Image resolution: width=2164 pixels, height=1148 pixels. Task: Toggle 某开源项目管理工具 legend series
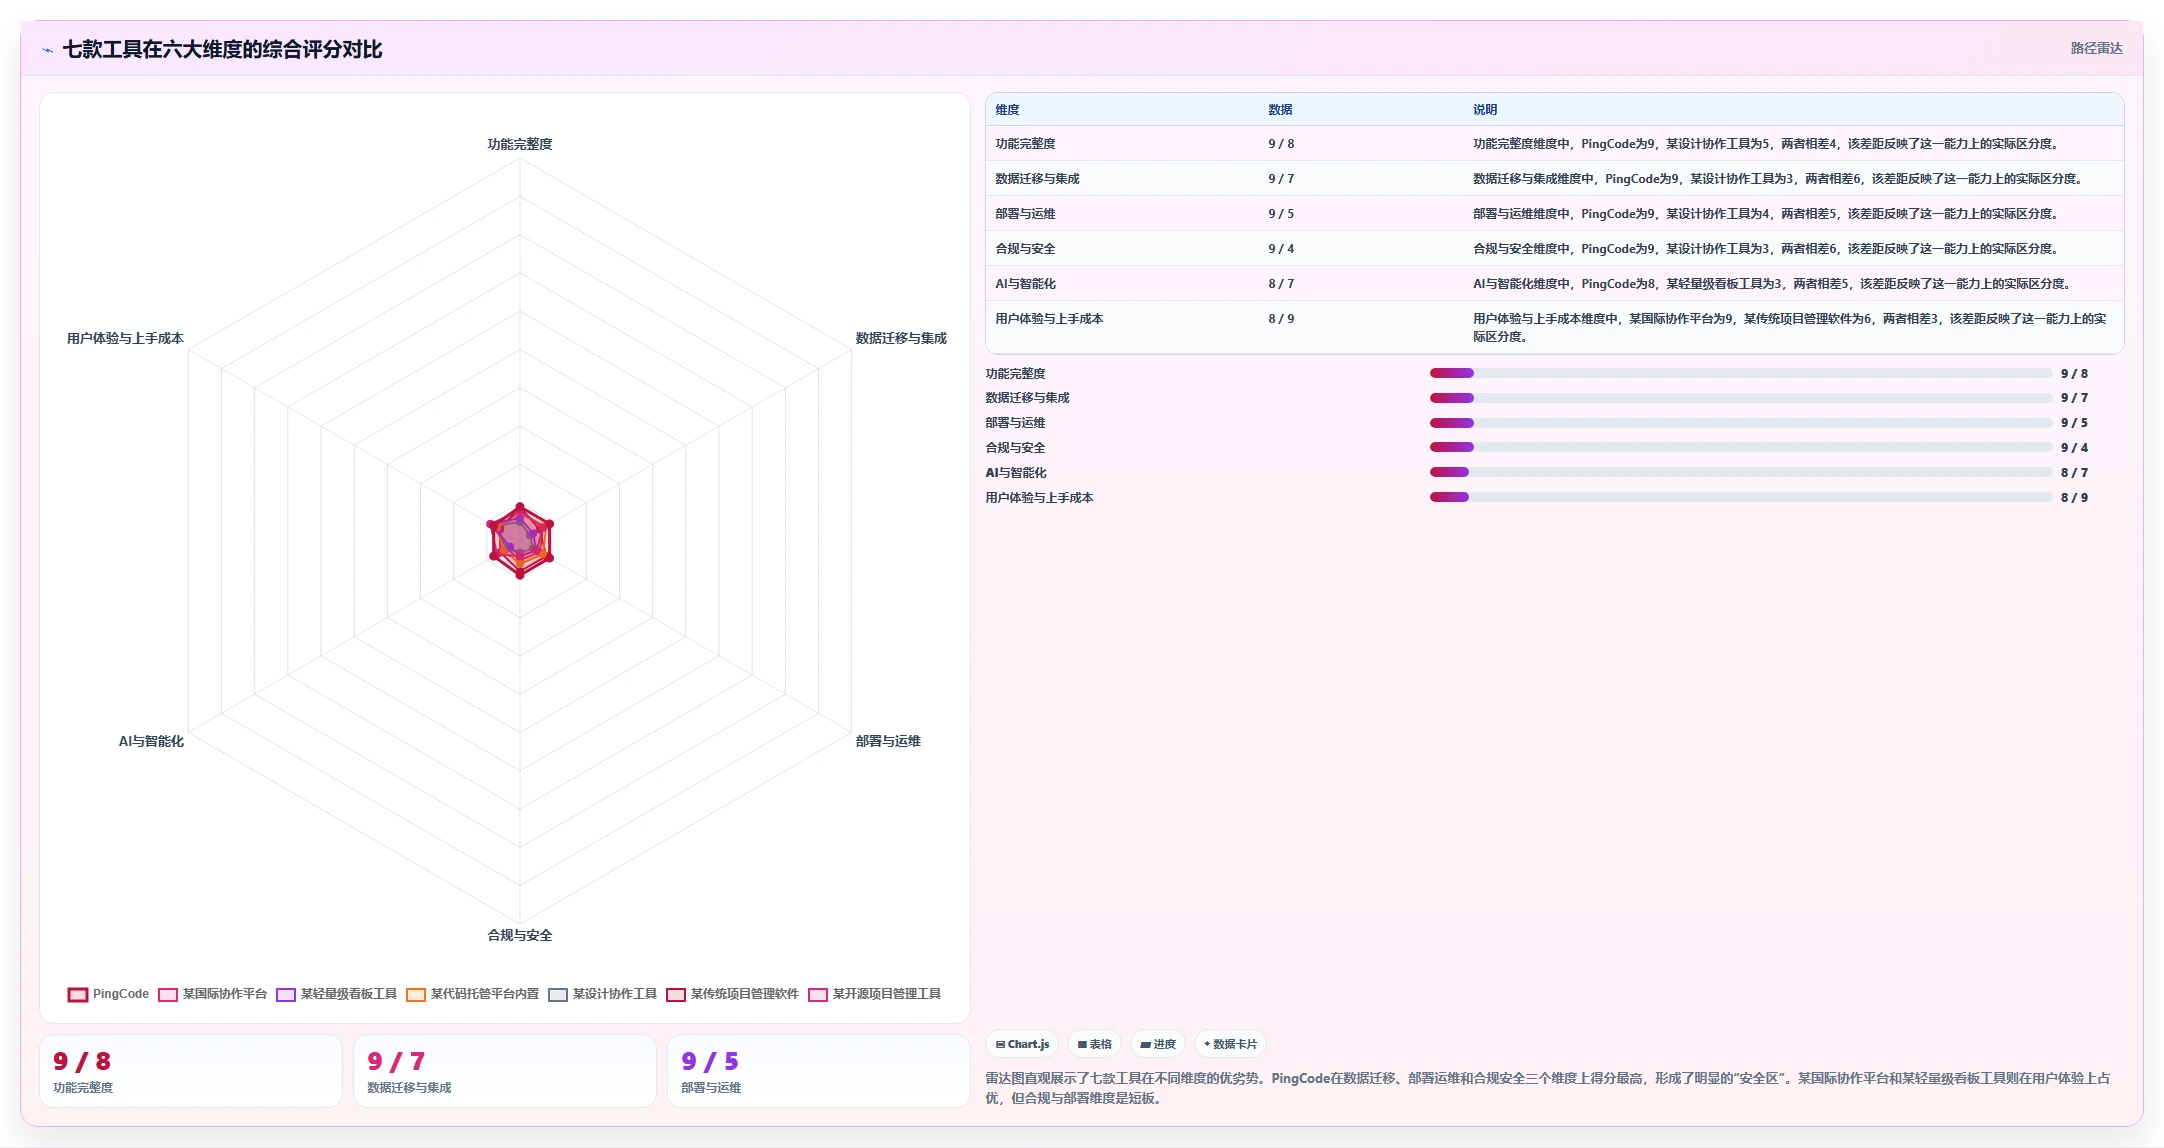(875, 994)
